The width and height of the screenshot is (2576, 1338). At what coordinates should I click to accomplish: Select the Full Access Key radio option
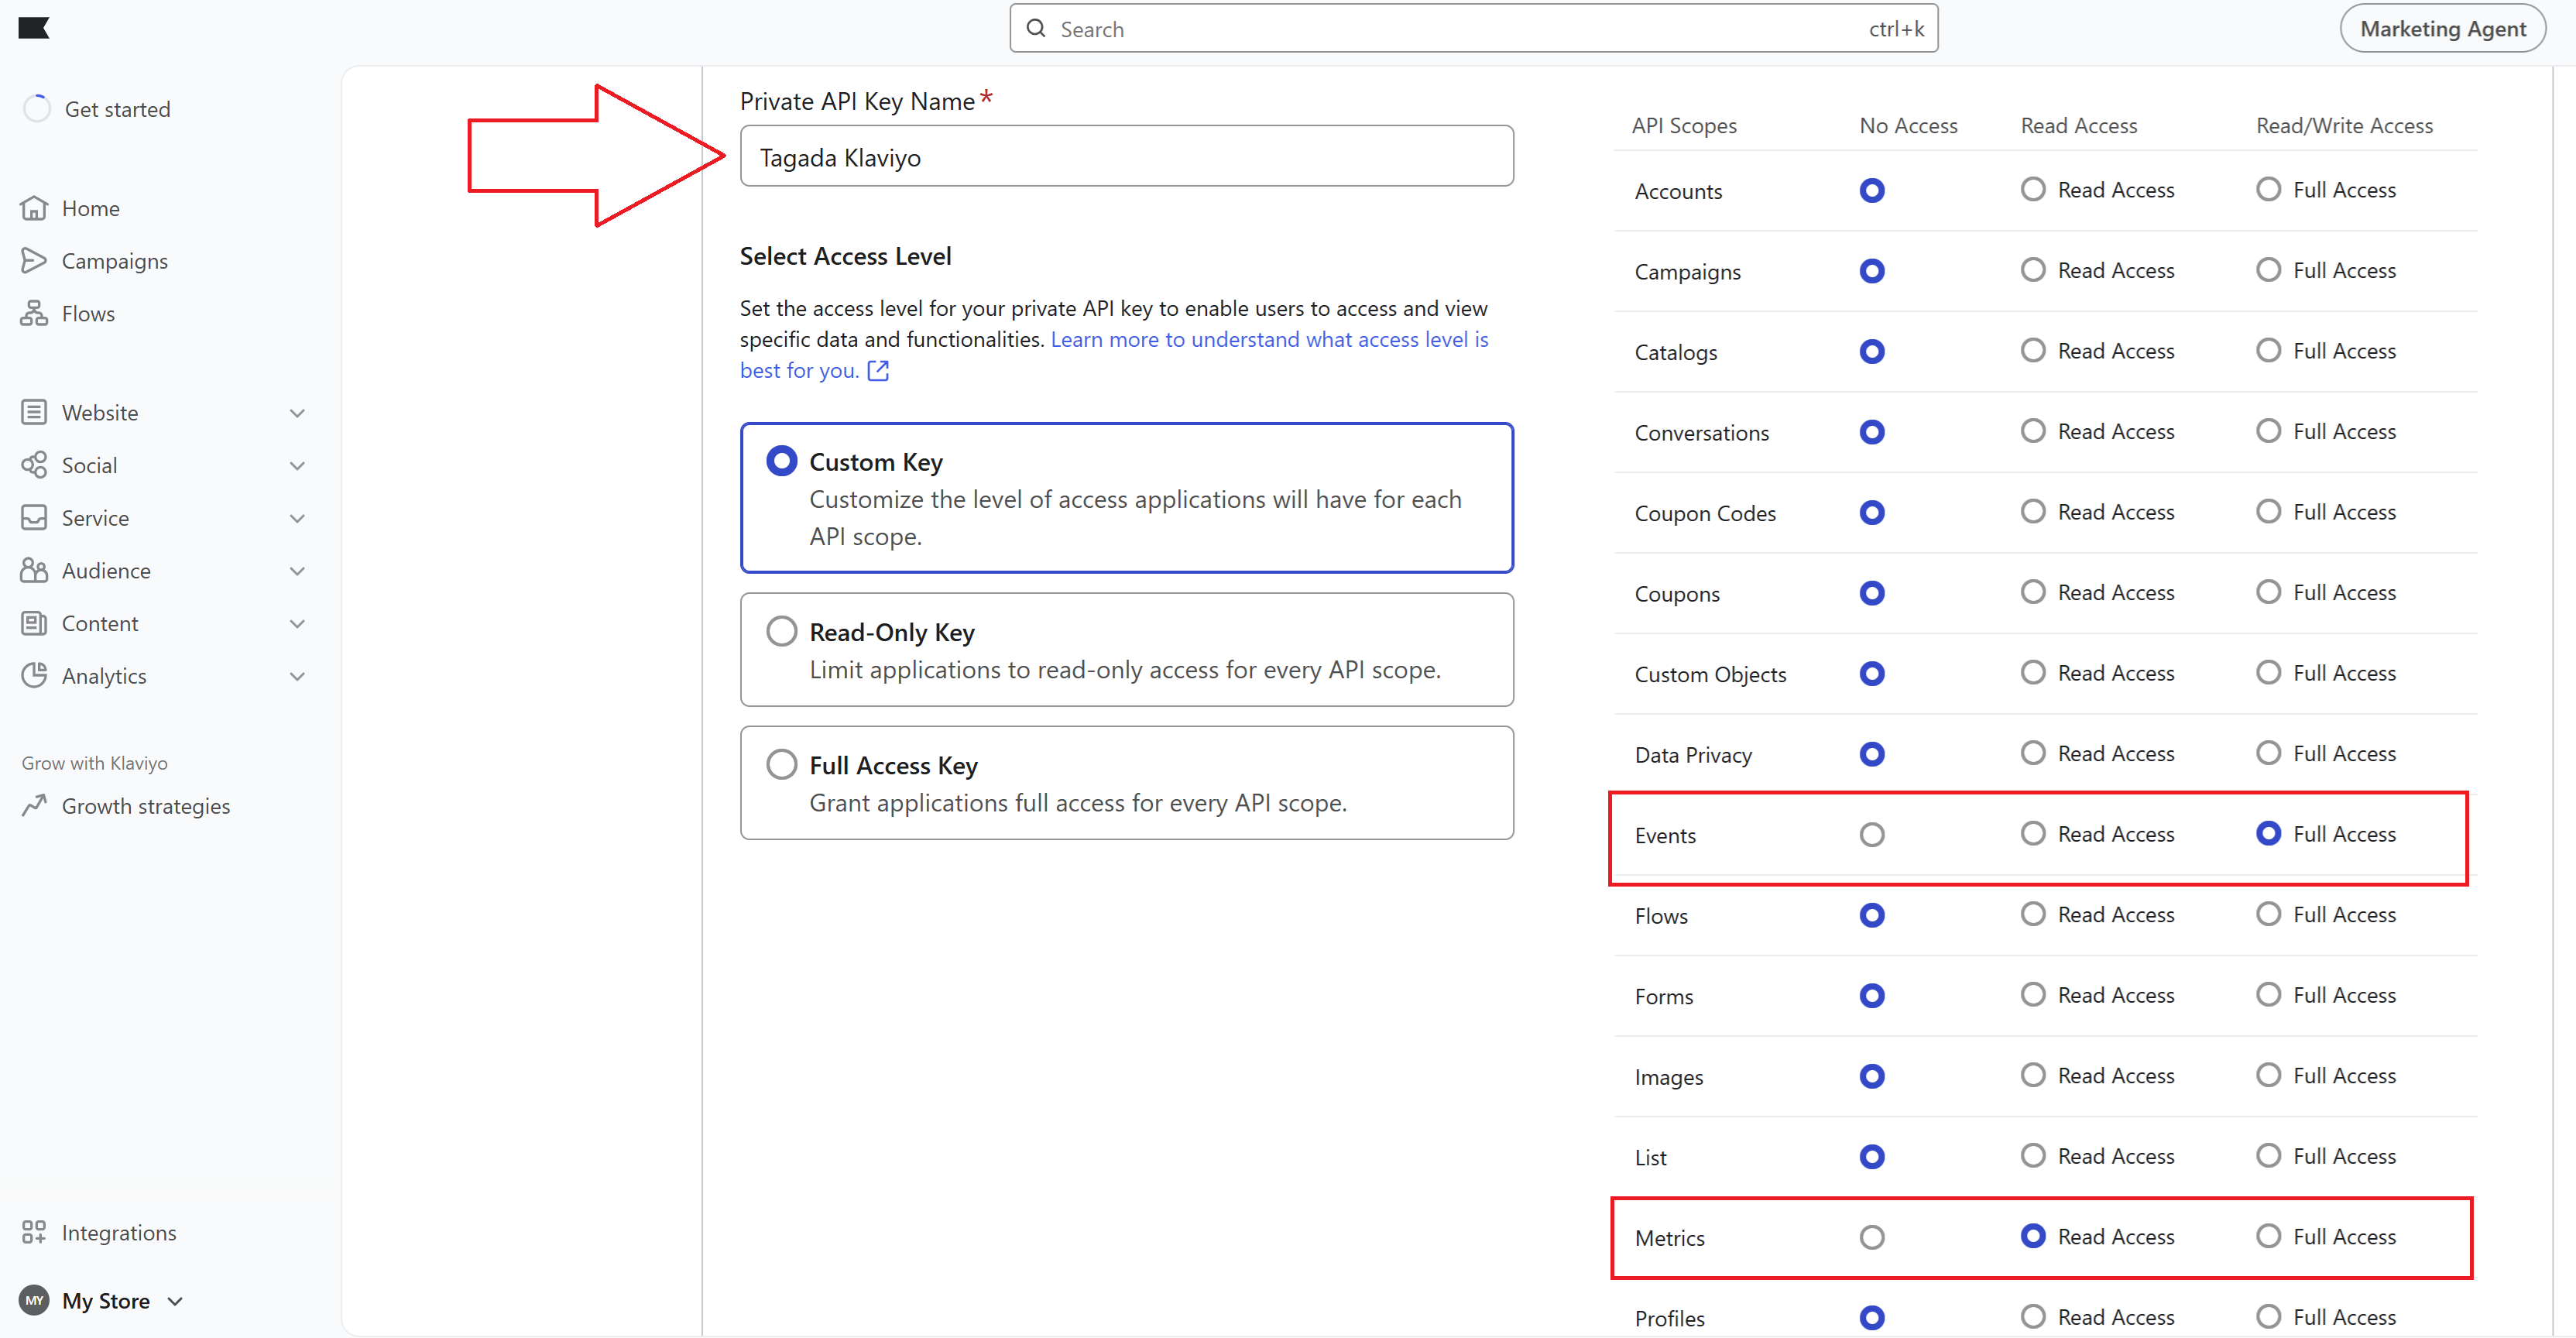pyautogui.click(x=781, y=765)
